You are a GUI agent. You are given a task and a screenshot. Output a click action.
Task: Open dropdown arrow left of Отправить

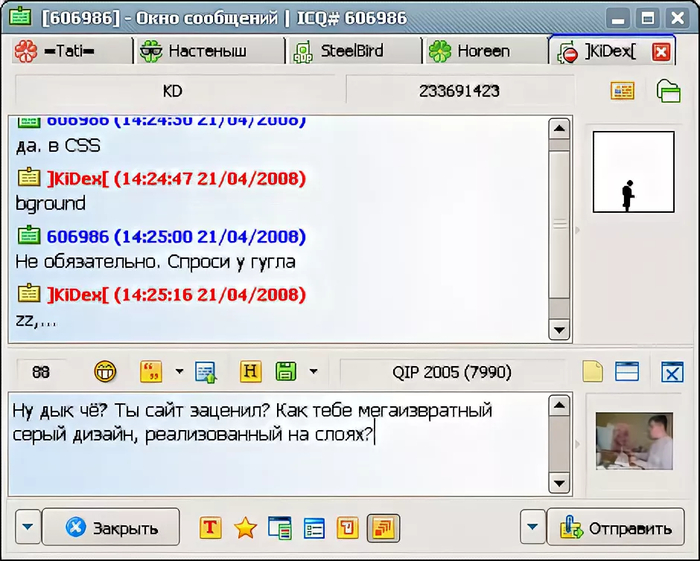coord(533,527)
